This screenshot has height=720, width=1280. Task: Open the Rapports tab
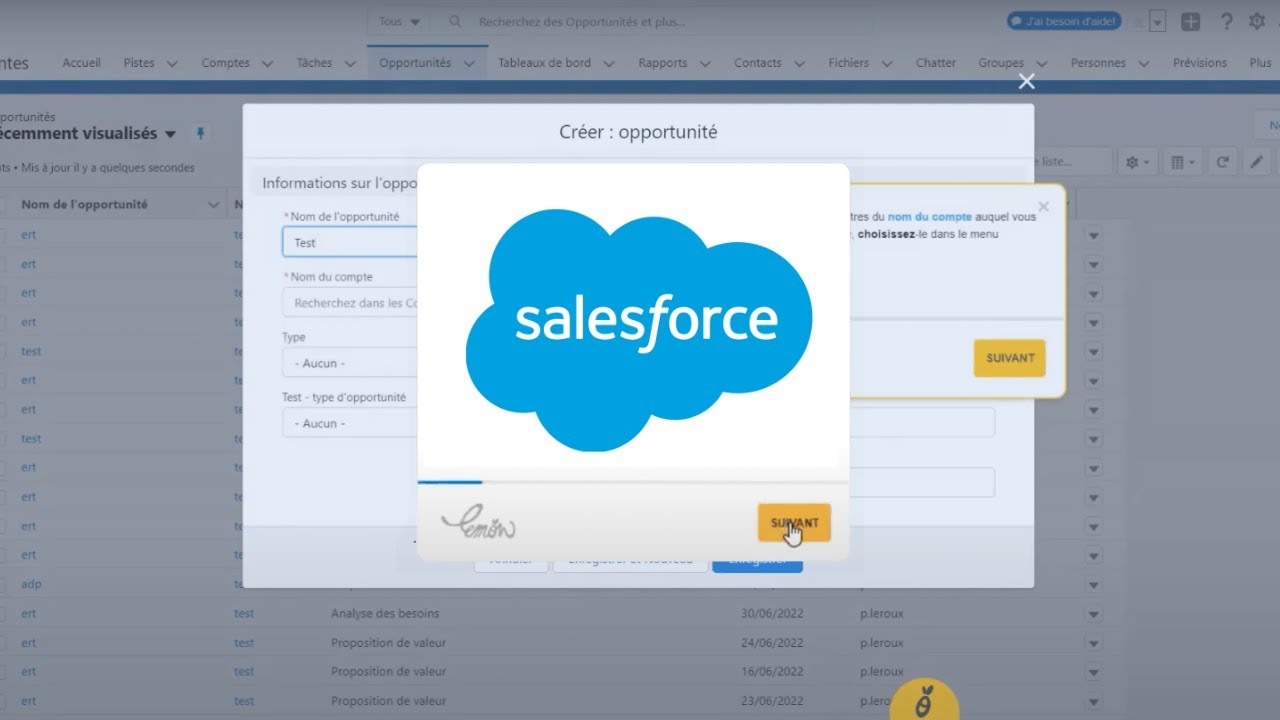(x=662, y=63)
